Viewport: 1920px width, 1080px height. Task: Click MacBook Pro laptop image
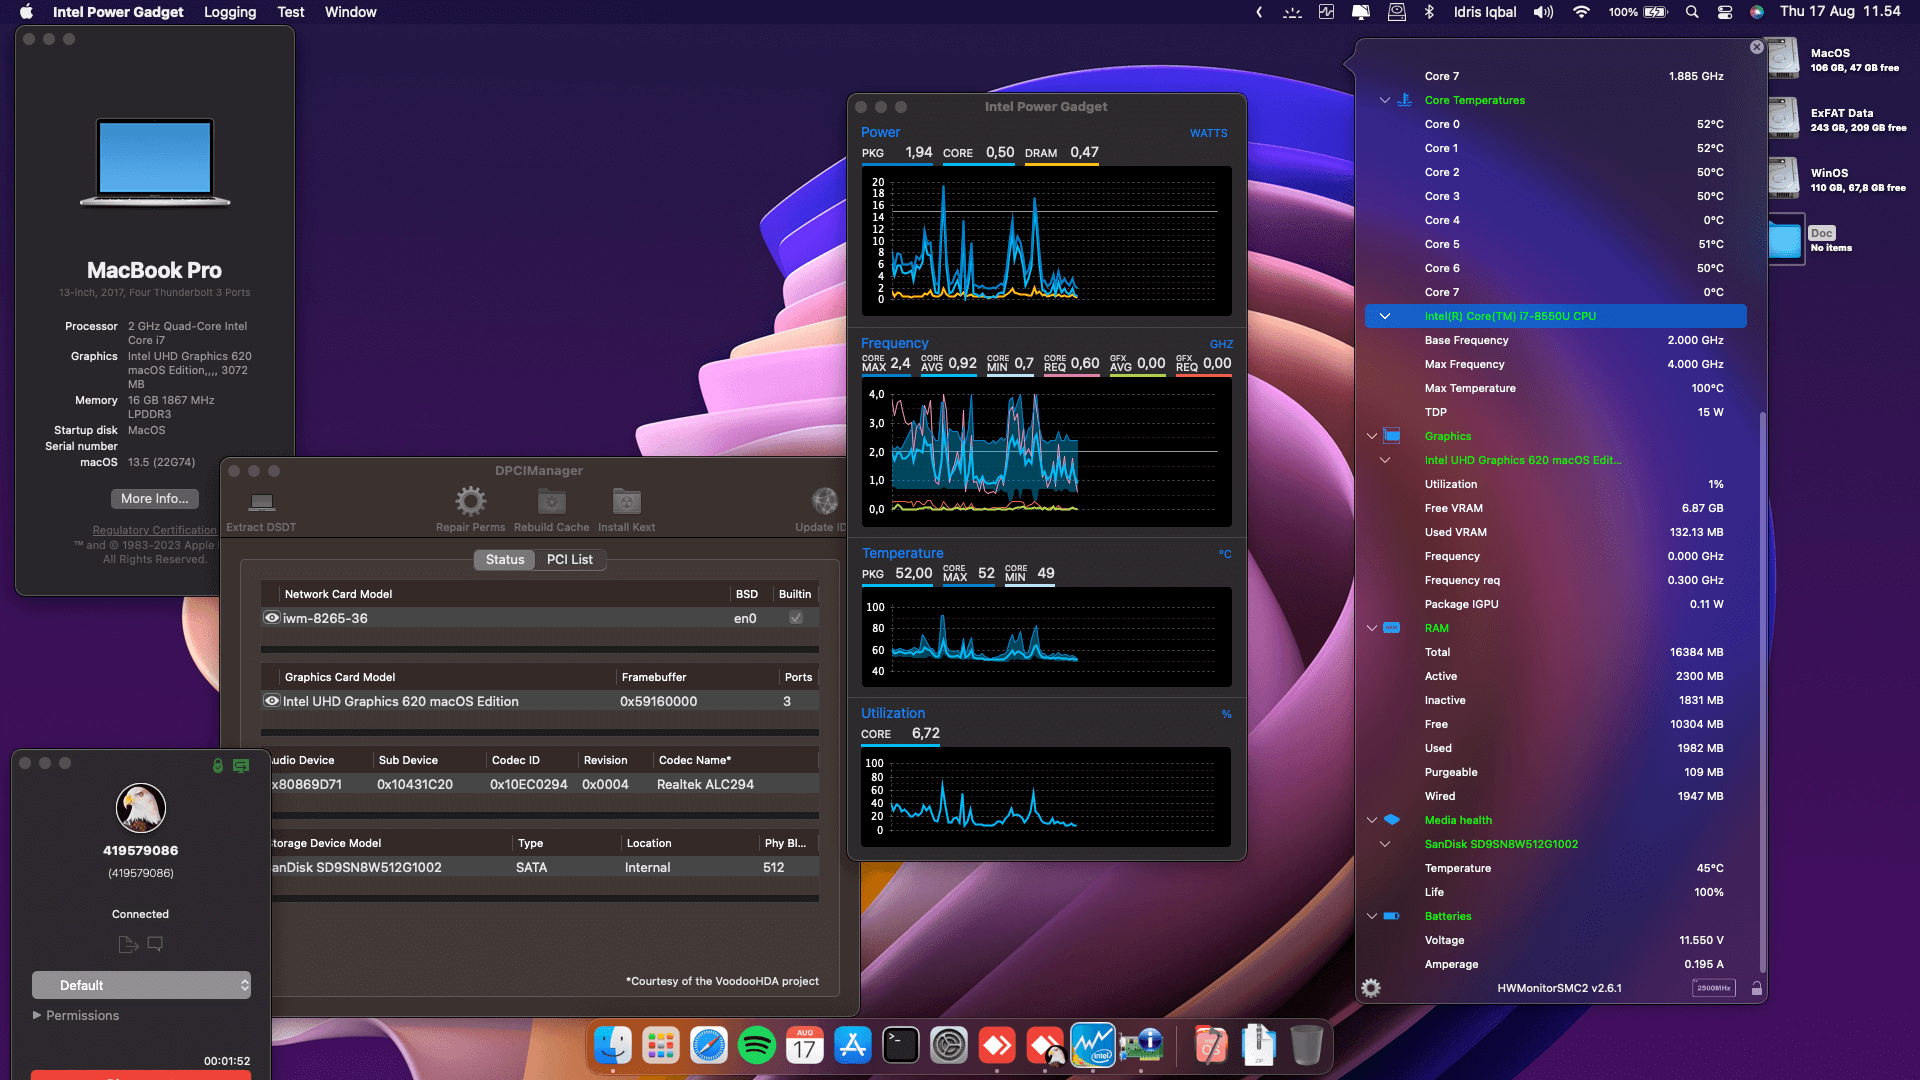pyautogui.click(x=155, y=162)
